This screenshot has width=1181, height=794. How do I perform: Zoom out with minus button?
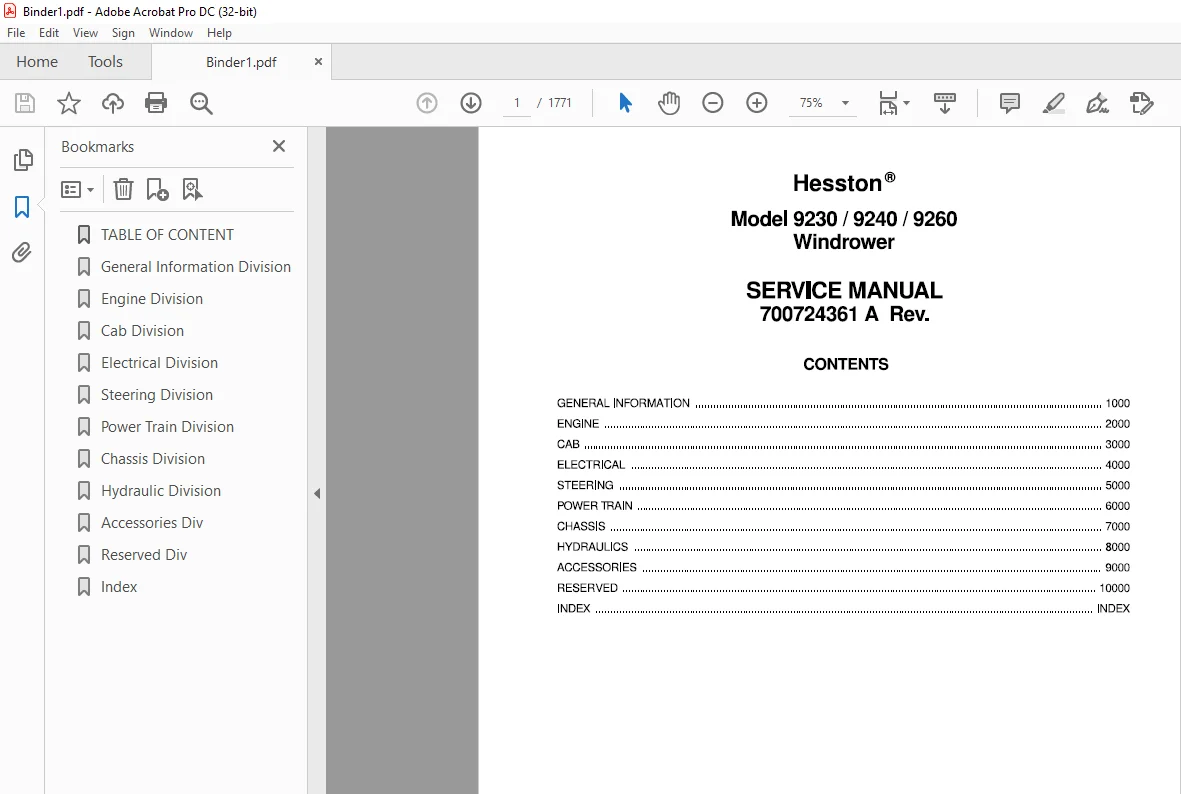point(713,102)
